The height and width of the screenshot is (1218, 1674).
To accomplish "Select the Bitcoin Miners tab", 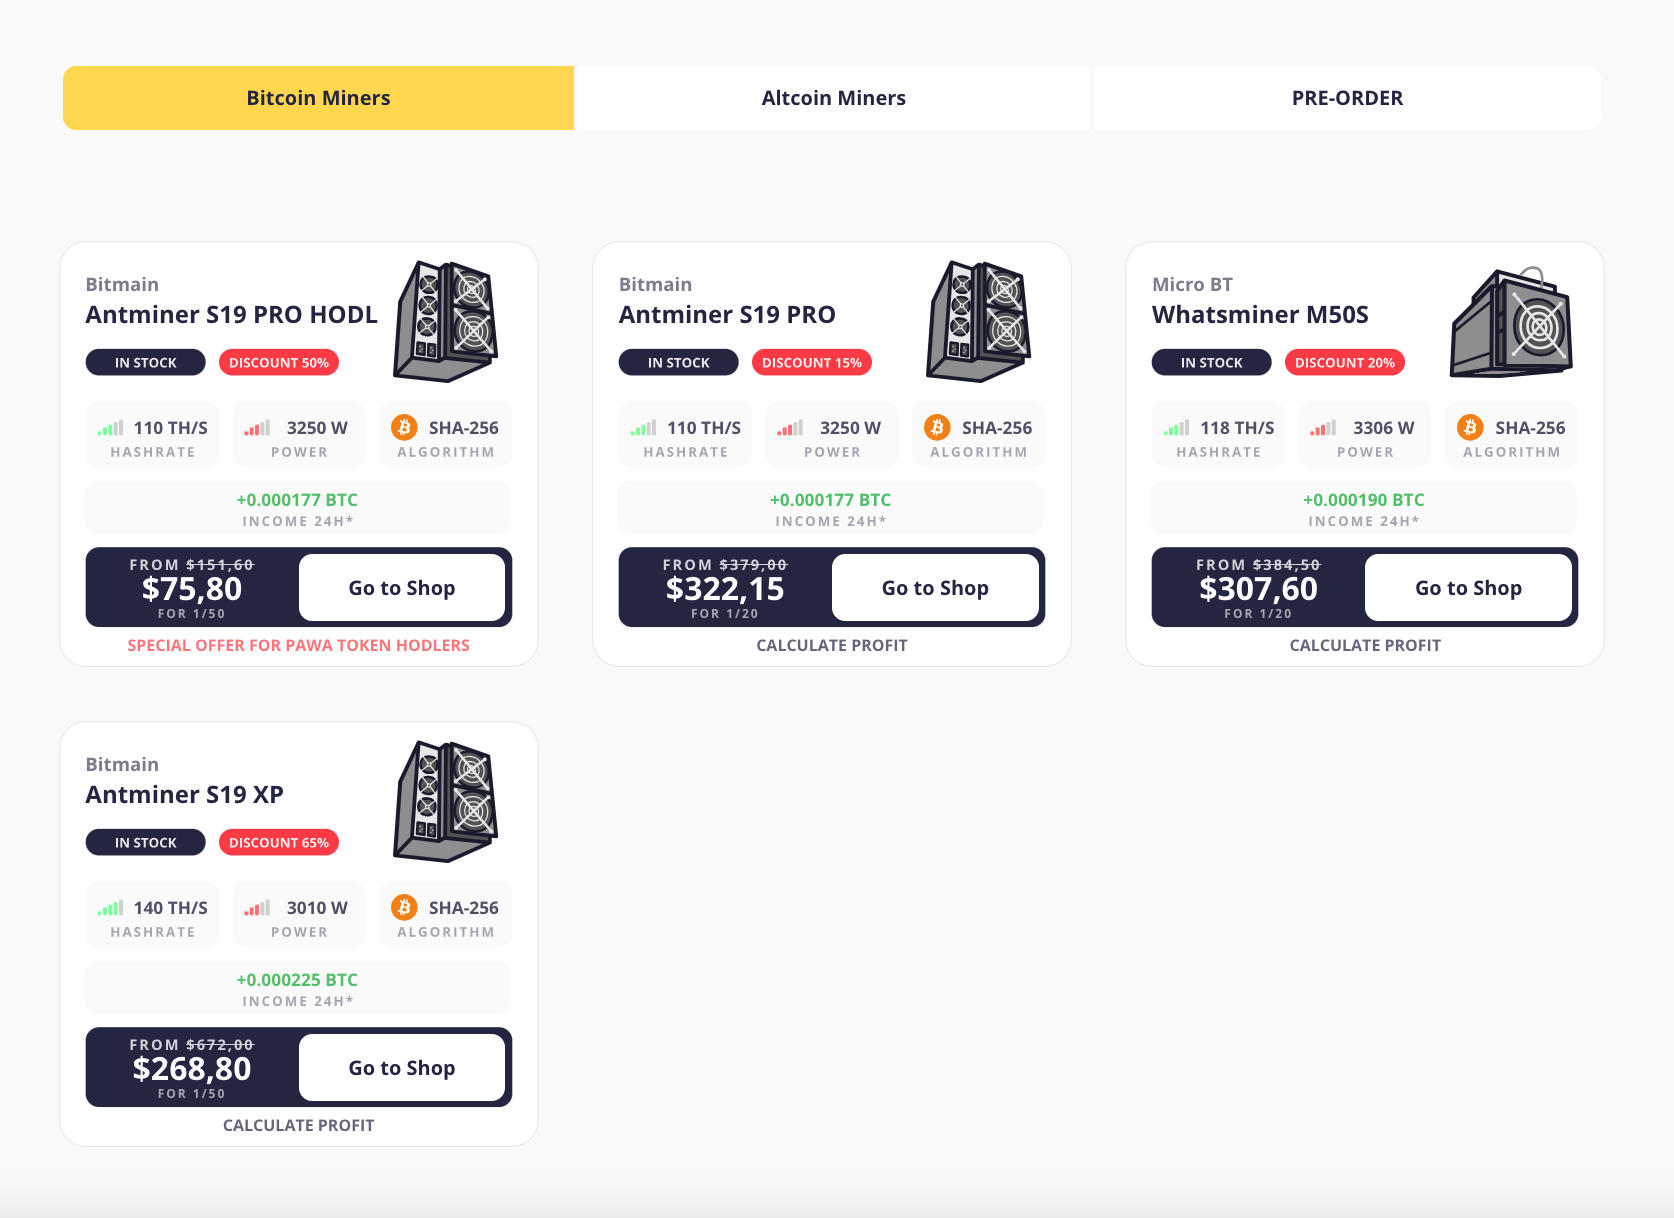I will [318, 98].
